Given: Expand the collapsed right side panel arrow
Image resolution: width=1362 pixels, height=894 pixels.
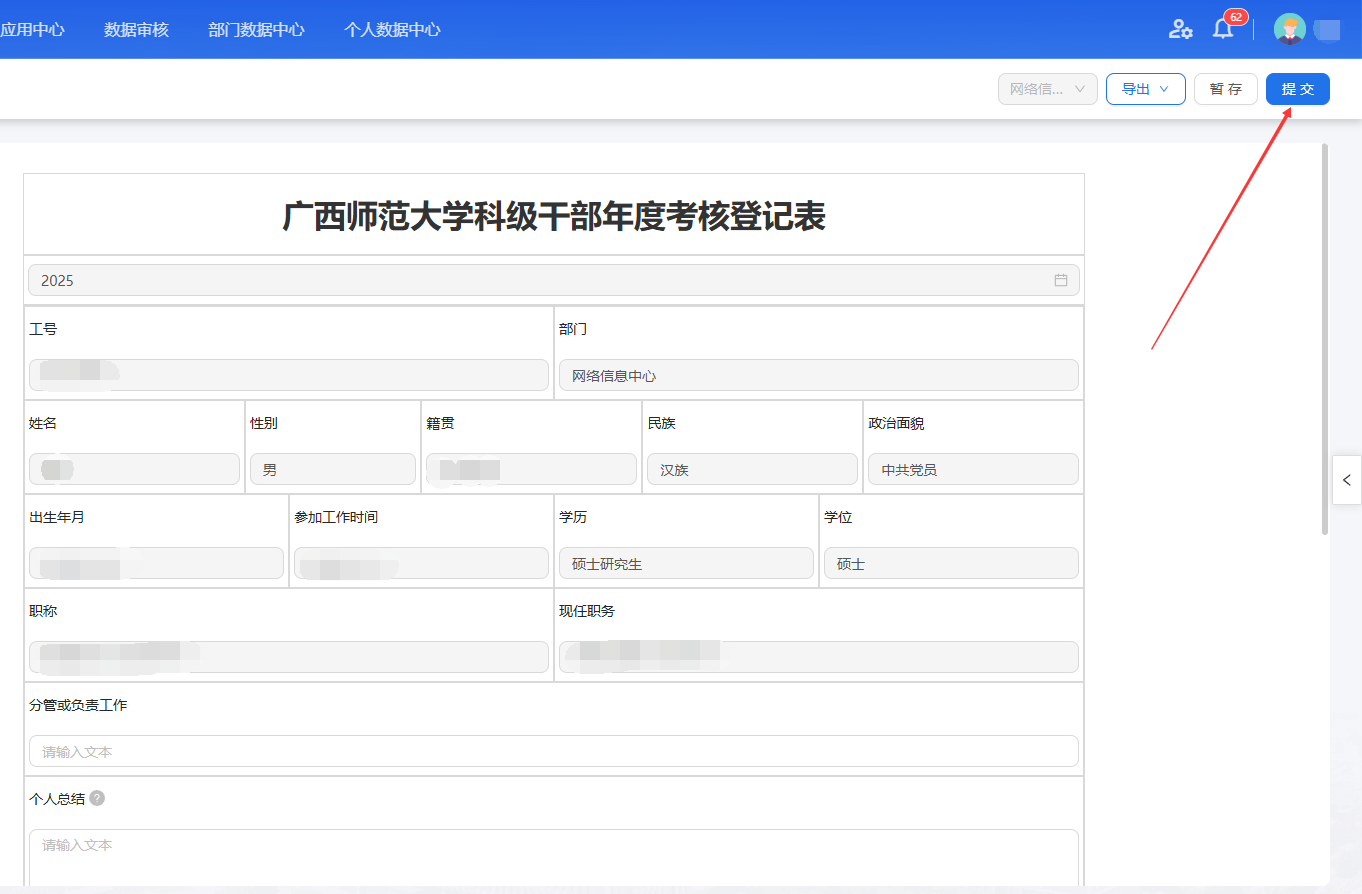Looking at the screenshot, I should point(1347,480).
